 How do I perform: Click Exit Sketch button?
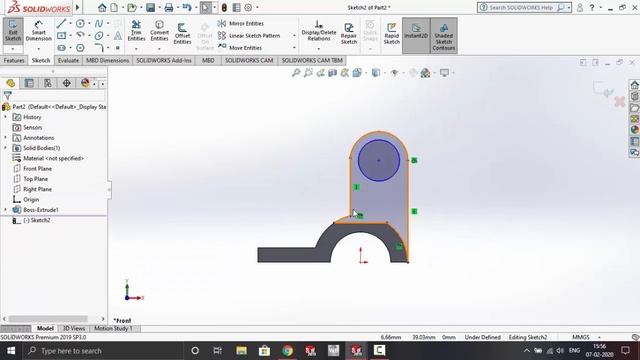(13, 30)
